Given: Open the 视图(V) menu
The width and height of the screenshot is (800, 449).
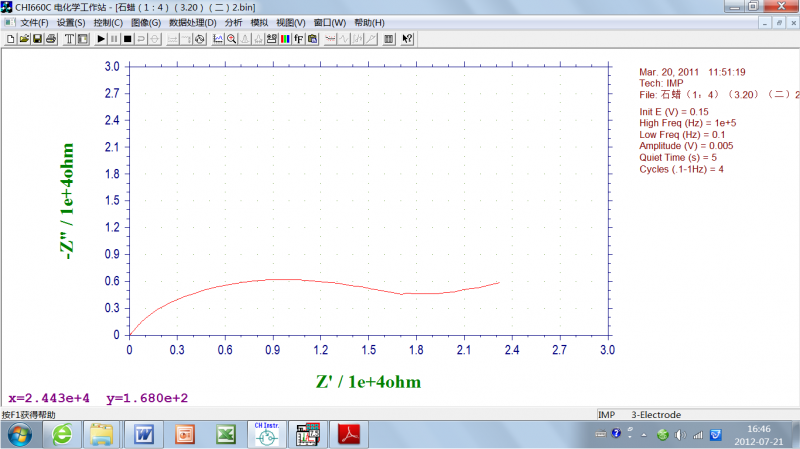Looking at the screenshot, I should click(x=291, y=22).
